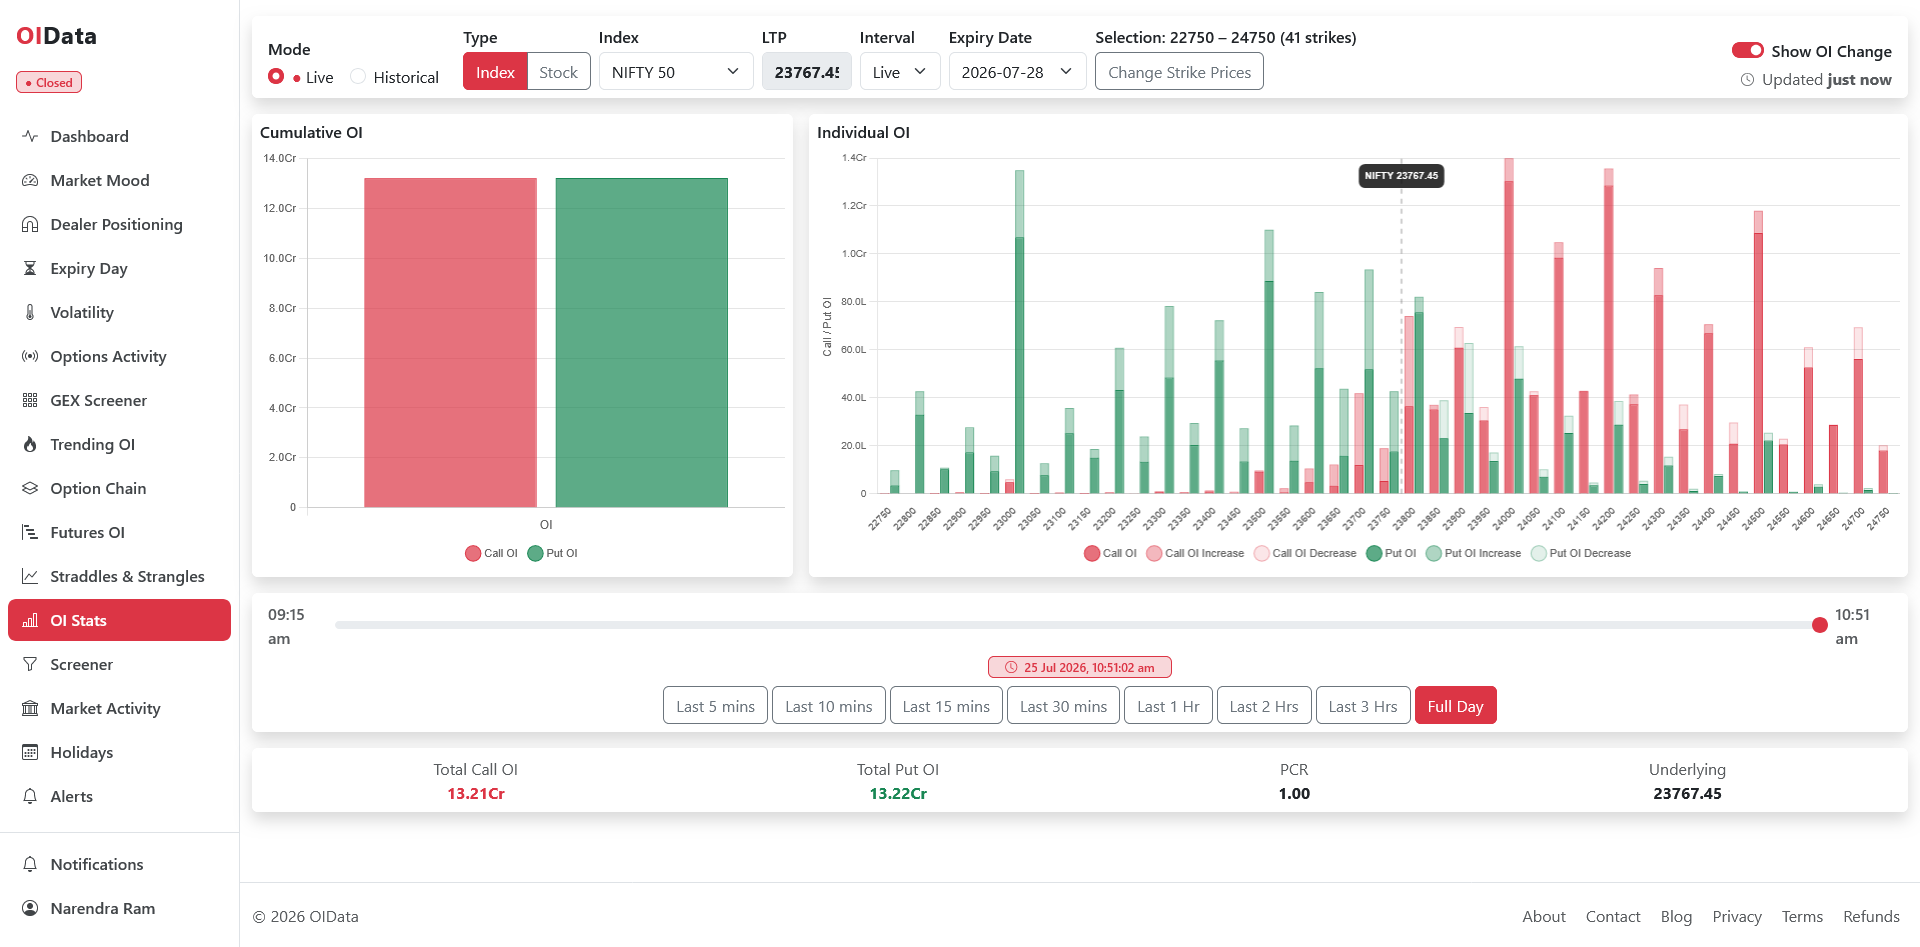Click the OI Stats bar-chart icon
Screen dimensions: 1920x947
[x=30, y=620]
